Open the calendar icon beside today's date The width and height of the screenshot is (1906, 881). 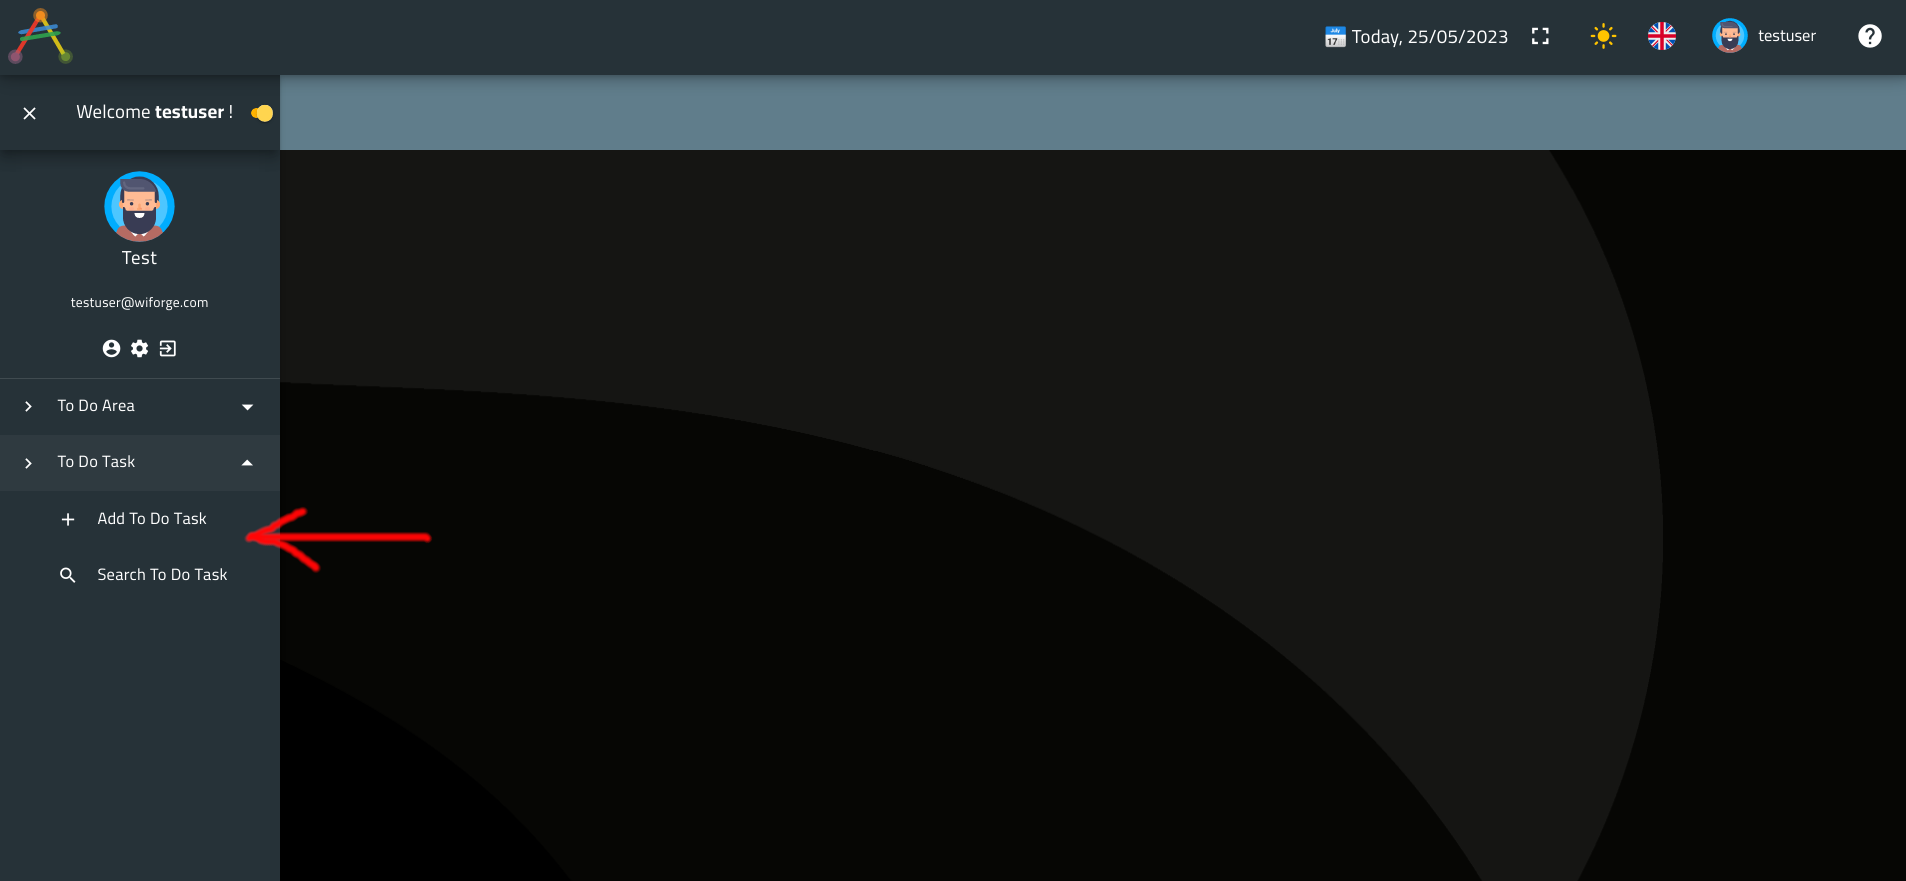(x=1335, y=37)
